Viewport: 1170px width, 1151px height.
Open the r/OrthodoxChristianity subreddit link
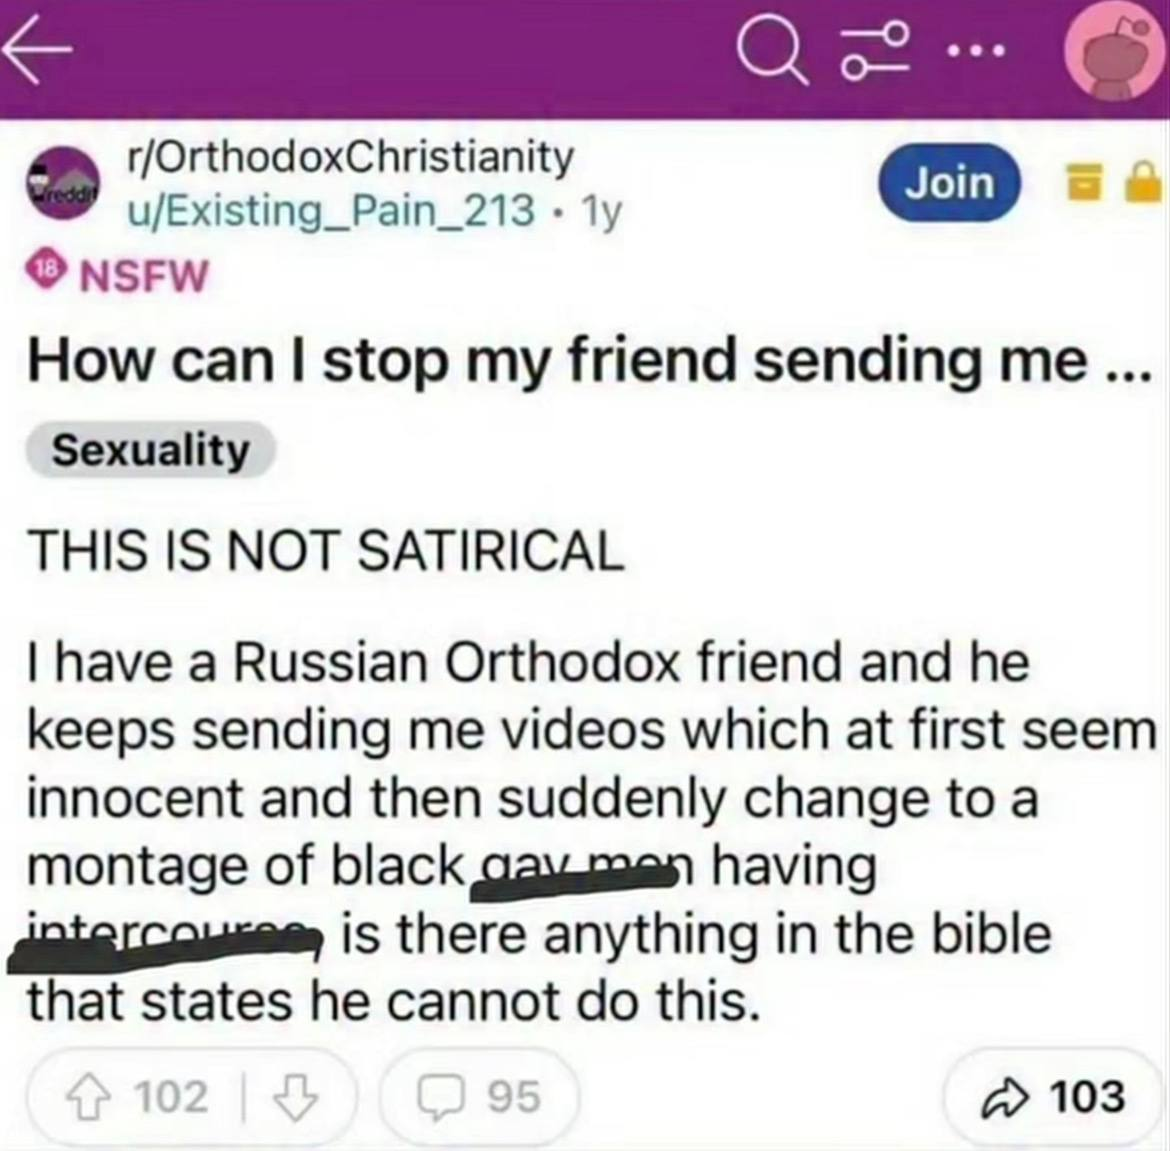click(x=349, y=157)
